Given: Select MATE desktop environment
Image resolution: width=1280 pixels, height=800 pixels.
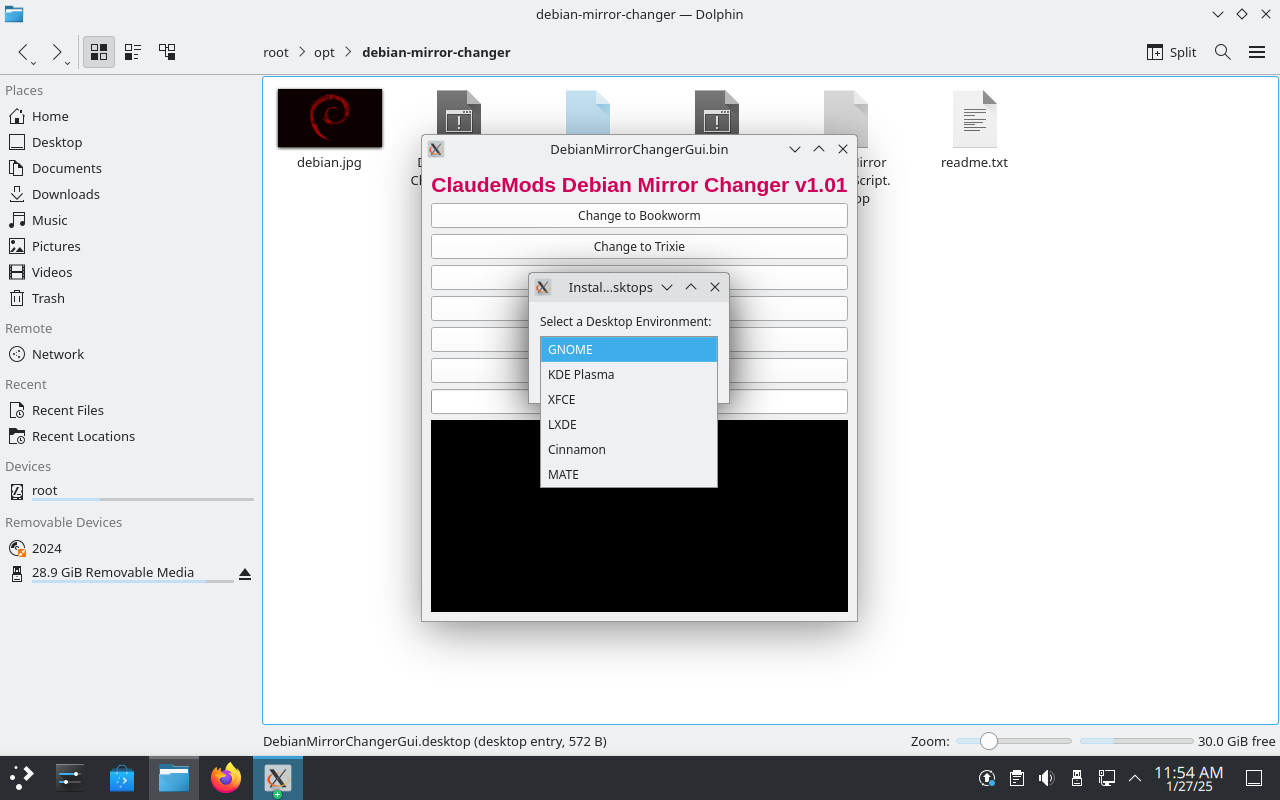Looking at the screenshot, I should point(629,474).
